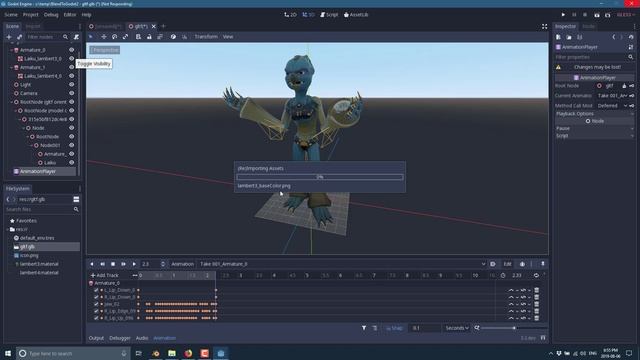Toggle visibility of Laku_lambert3_0 mesh
Screen dimensions: 640x360
tap(71, 58)
